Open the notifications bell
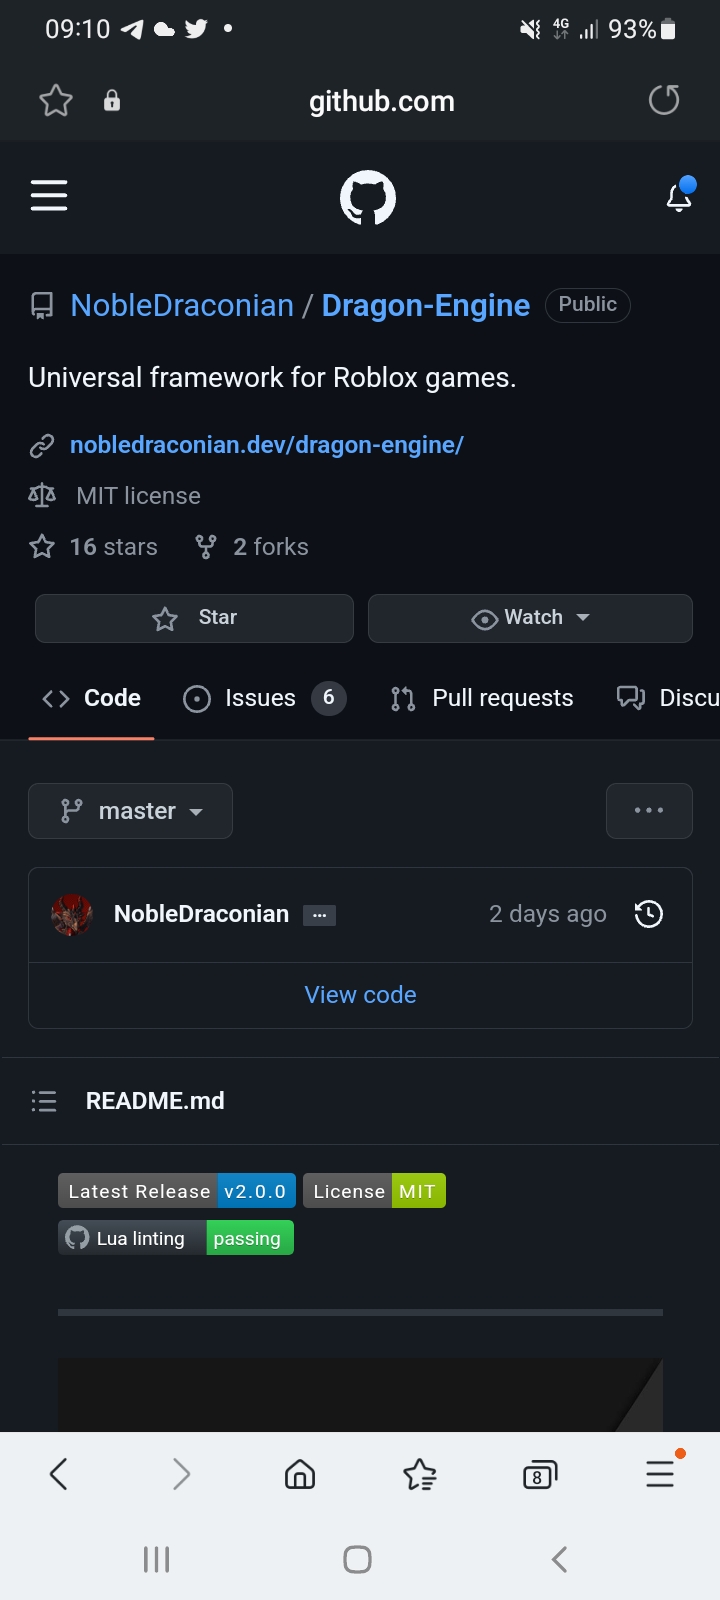Viewport: 720px width, 1600px height. [680, 195]
